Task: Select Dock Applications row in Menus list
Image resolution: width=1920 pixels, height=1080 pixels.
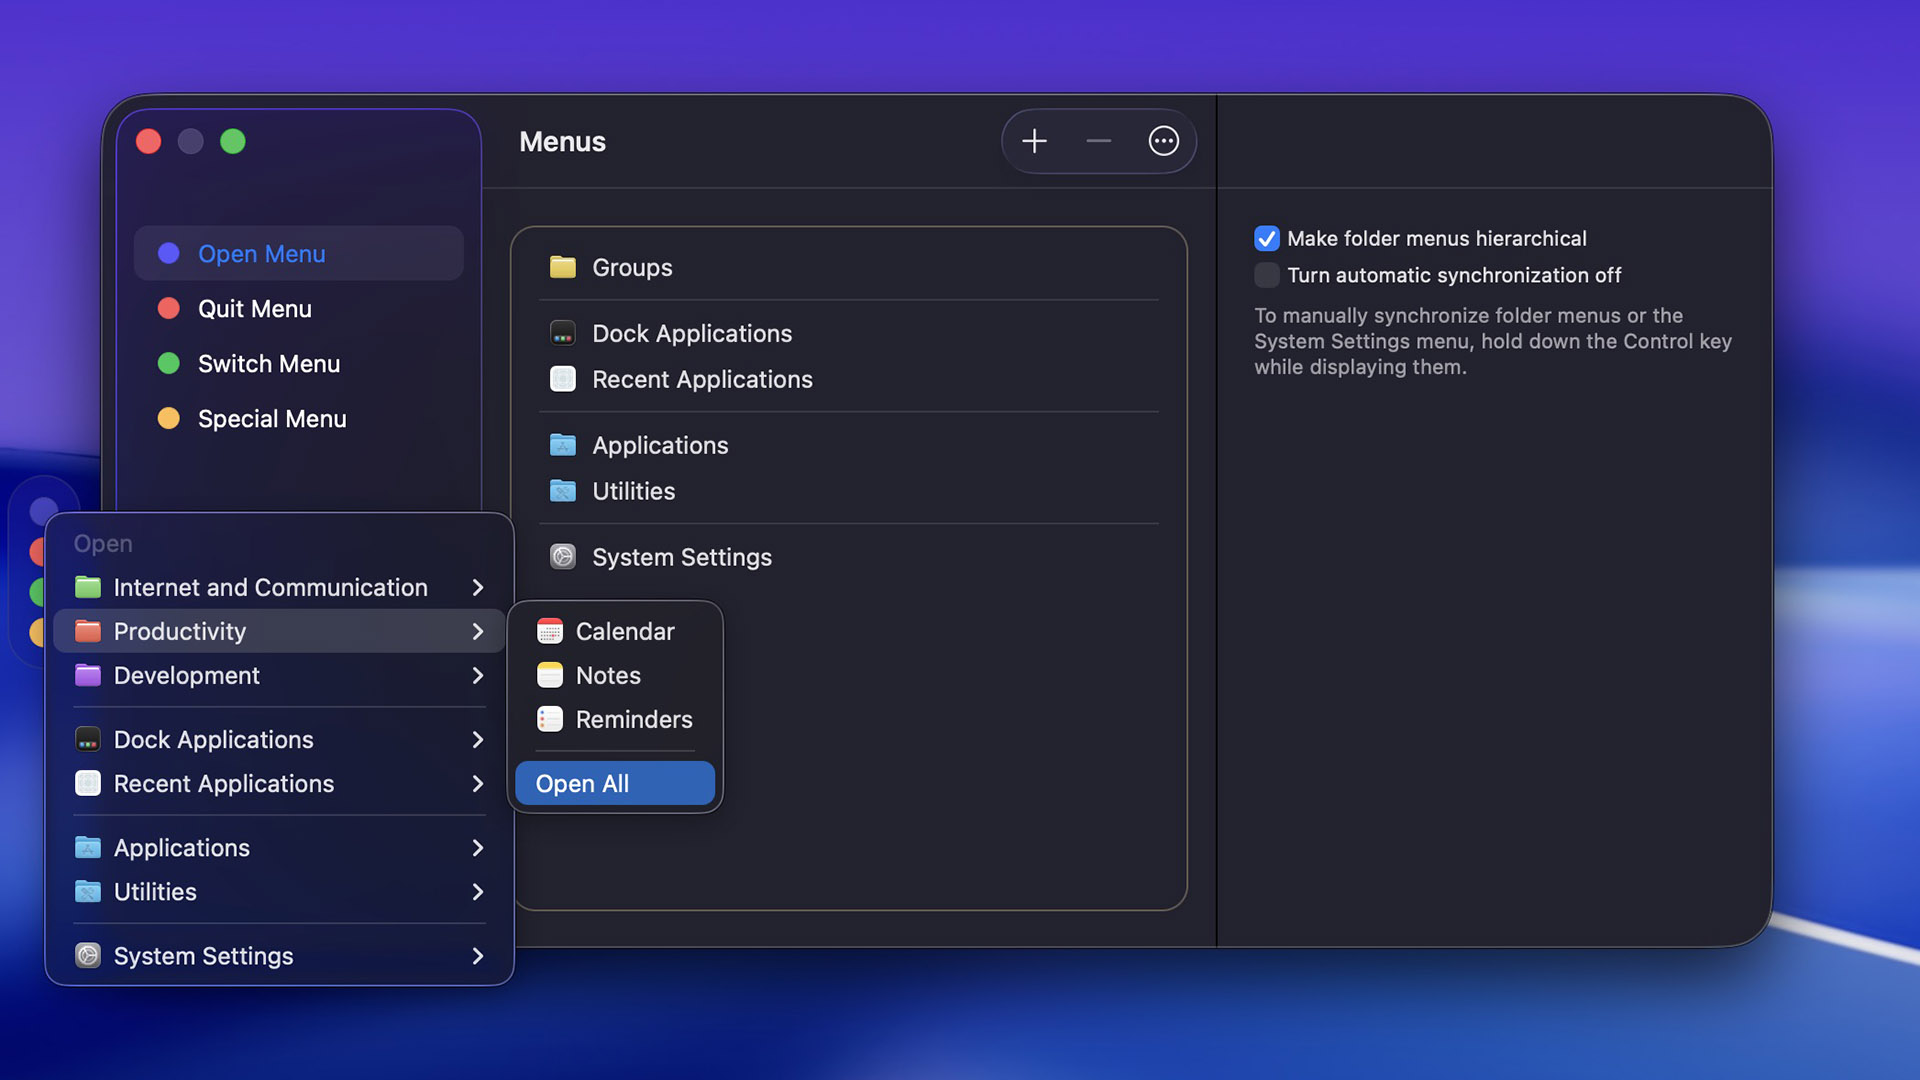Action: pos(848,333)
